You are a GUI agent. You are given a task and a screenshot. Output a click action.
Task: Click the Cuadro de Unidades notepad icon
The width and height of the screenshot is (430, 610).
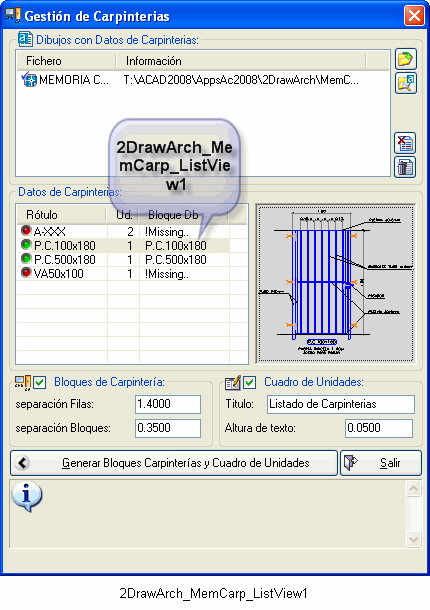[233, 383]
